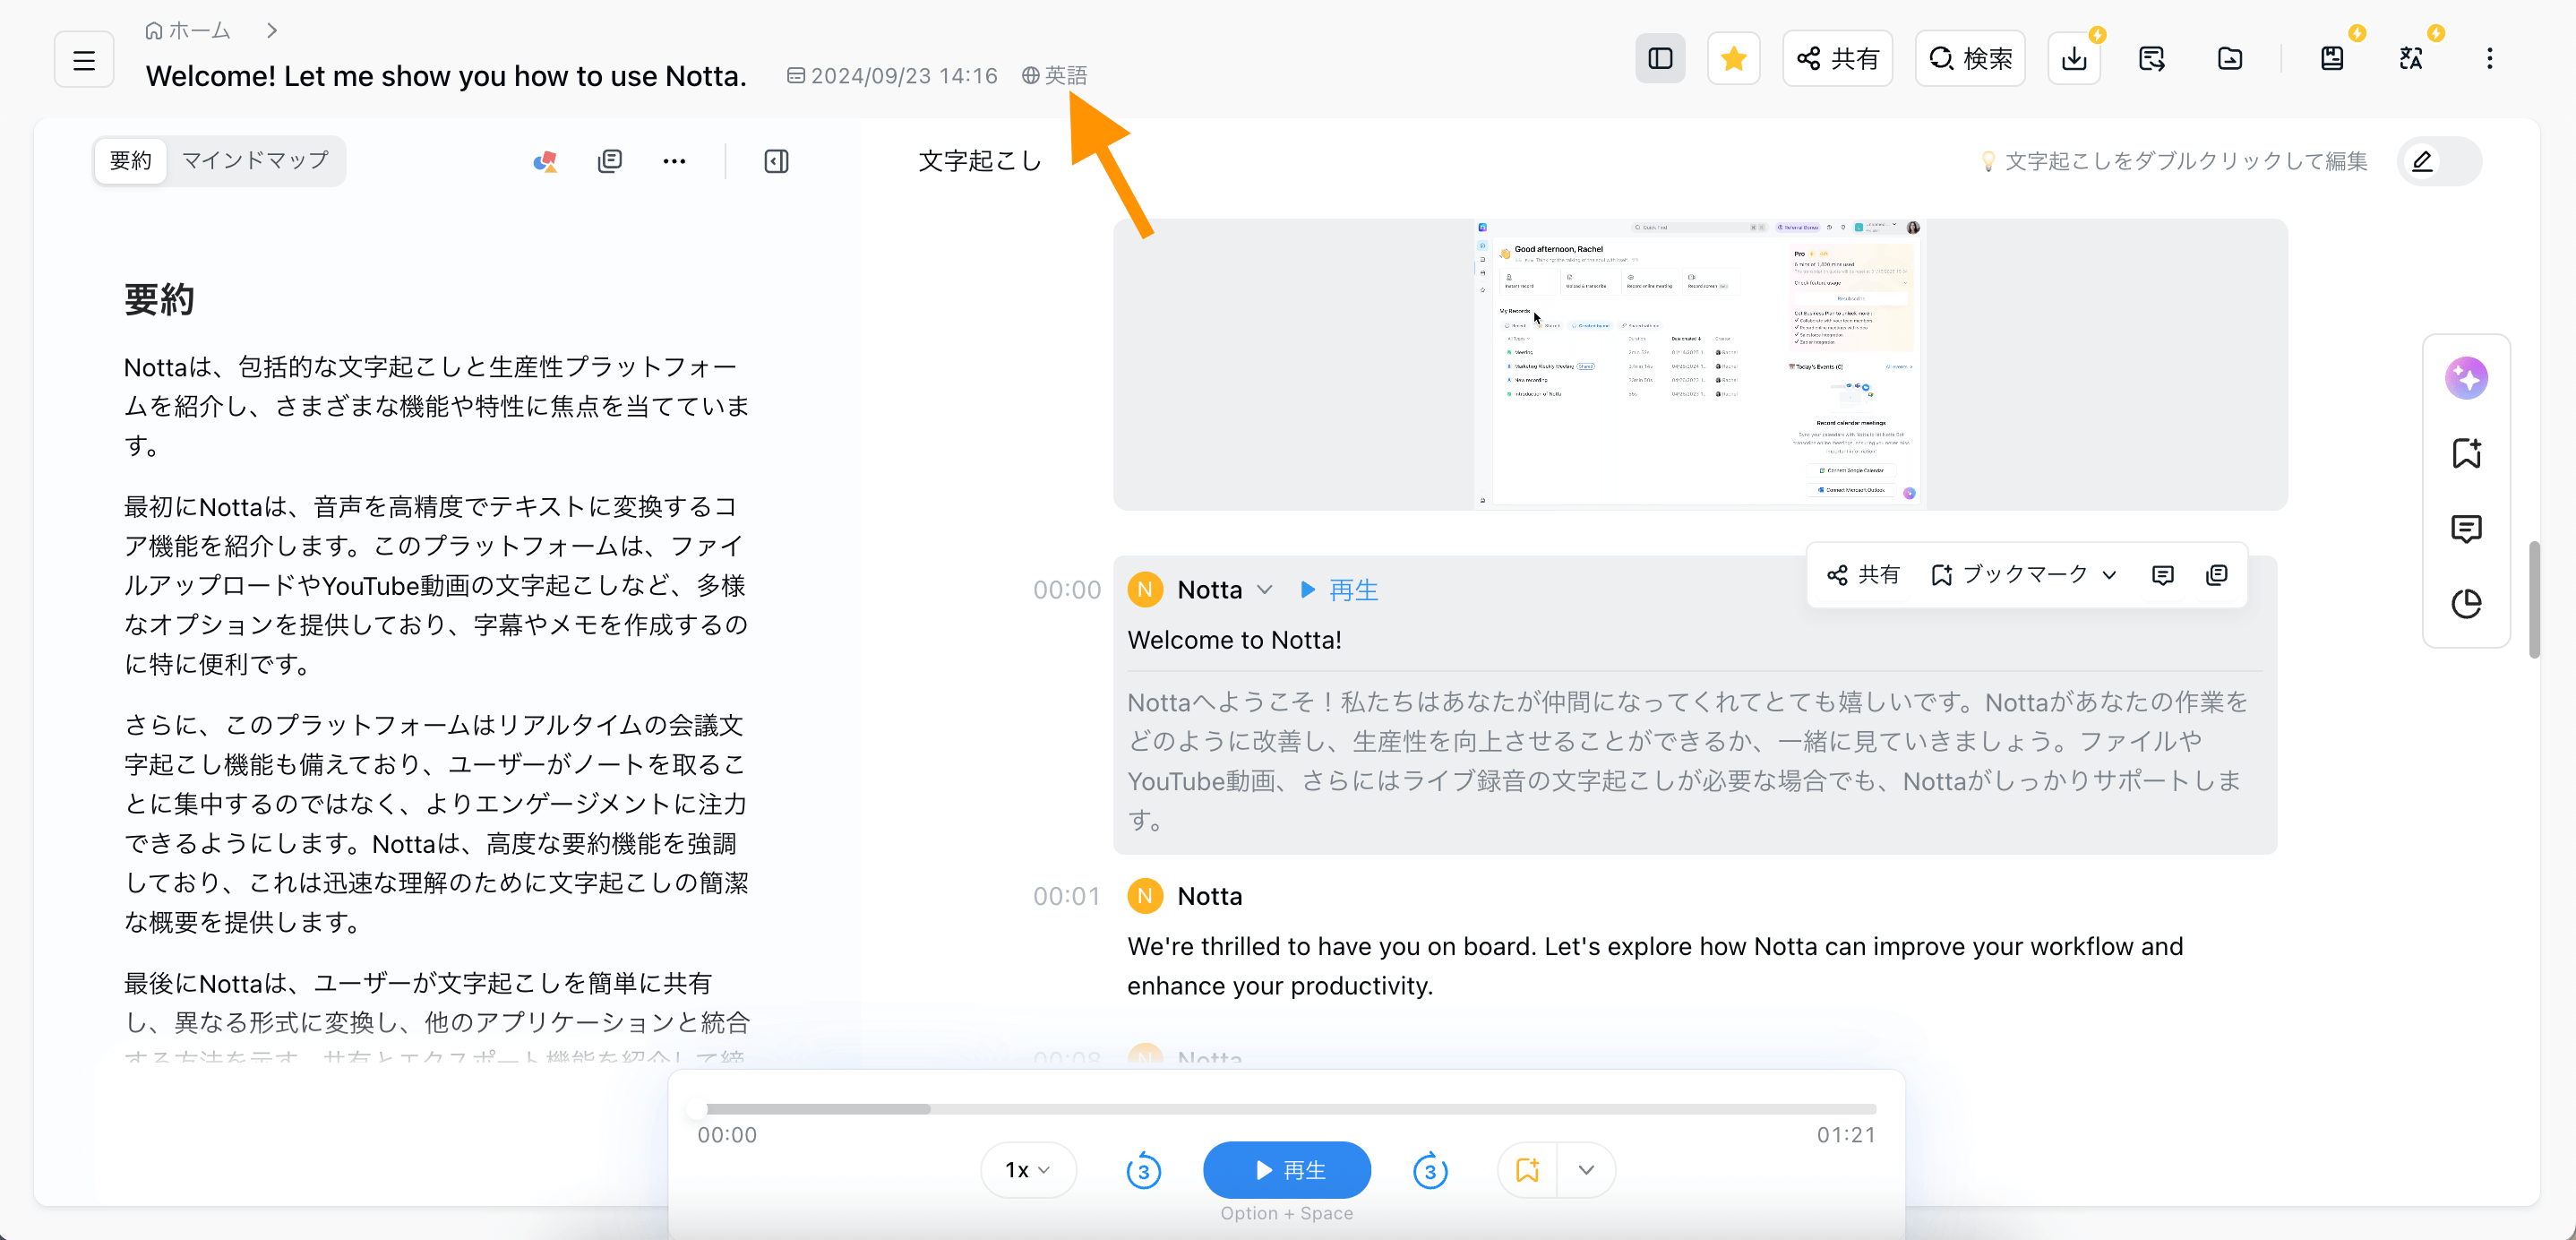The image size is (2576, 1240).
Task: Click the Notta avatar at 00:01
Action: pyautogui.click(x=1145, y=896)
